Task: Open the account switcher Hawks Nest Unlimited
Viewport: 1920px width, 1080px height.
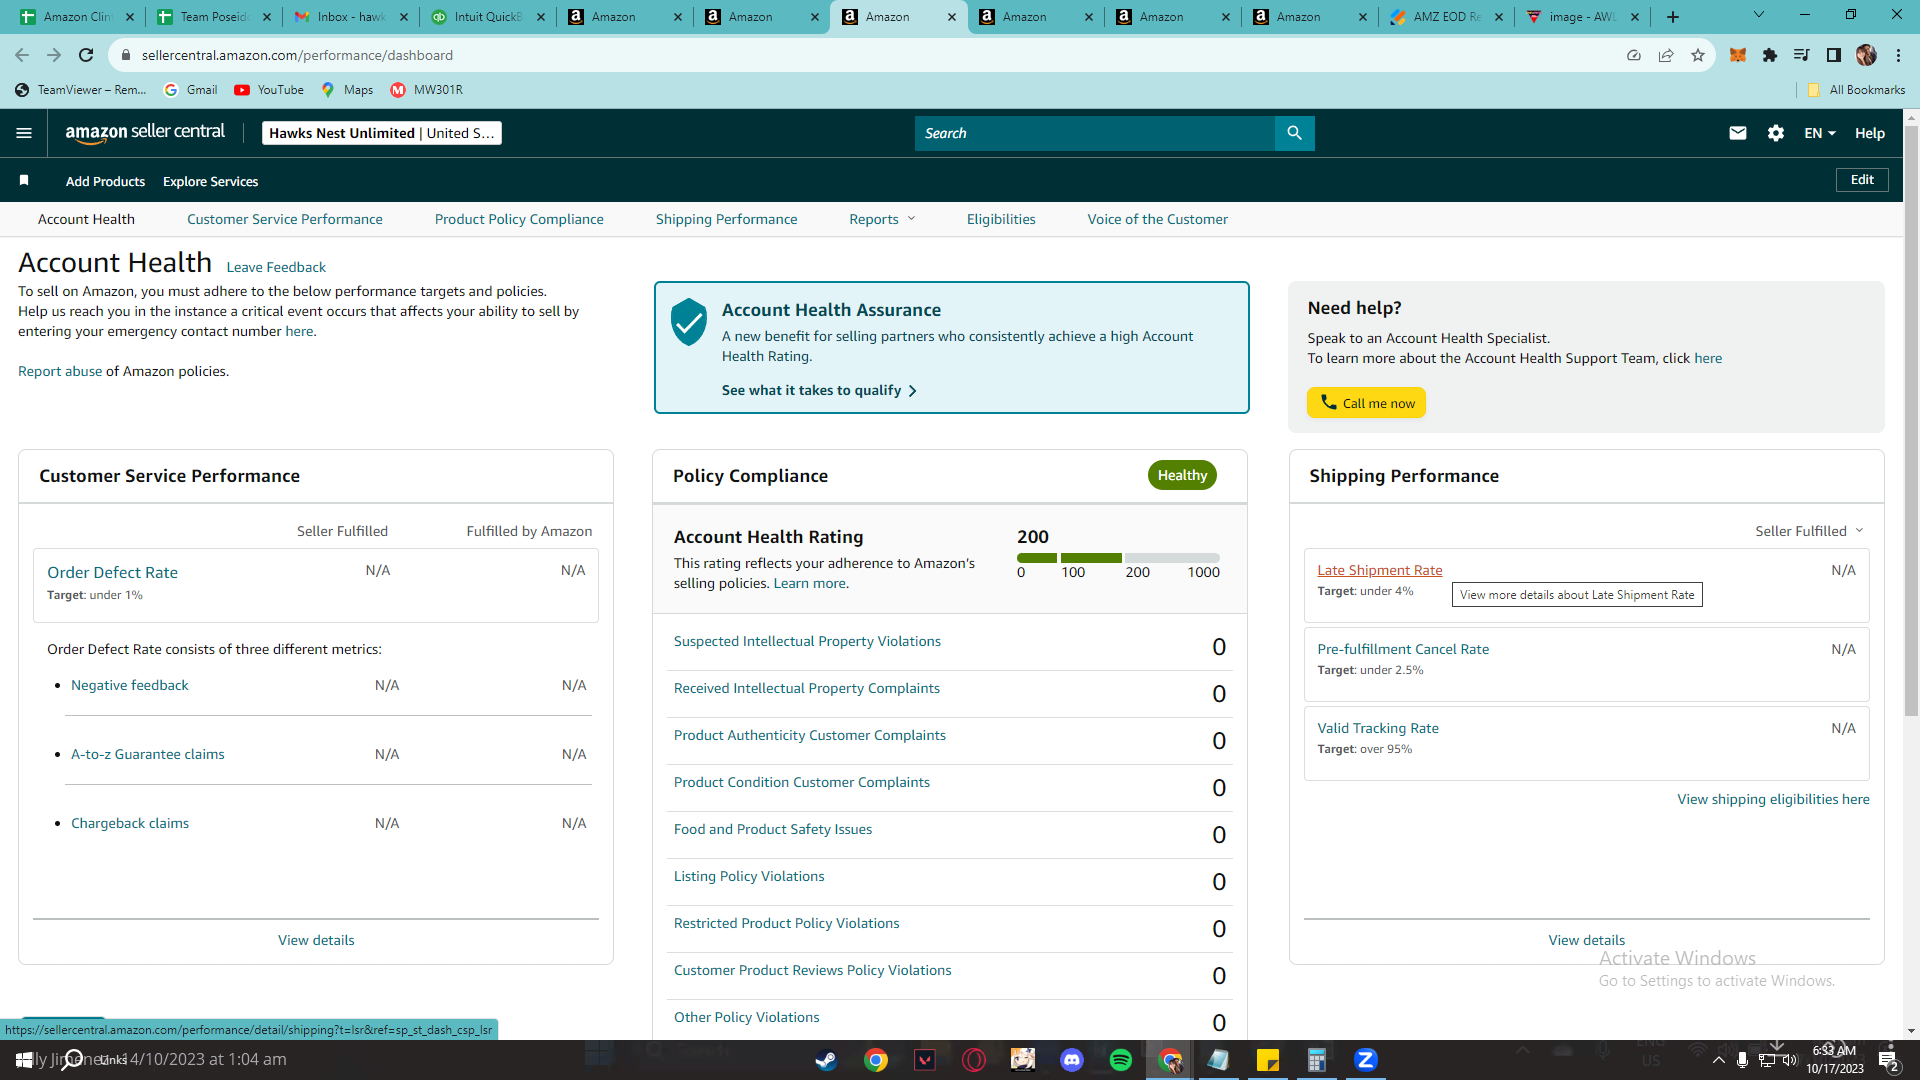Action: click(382, 133)
